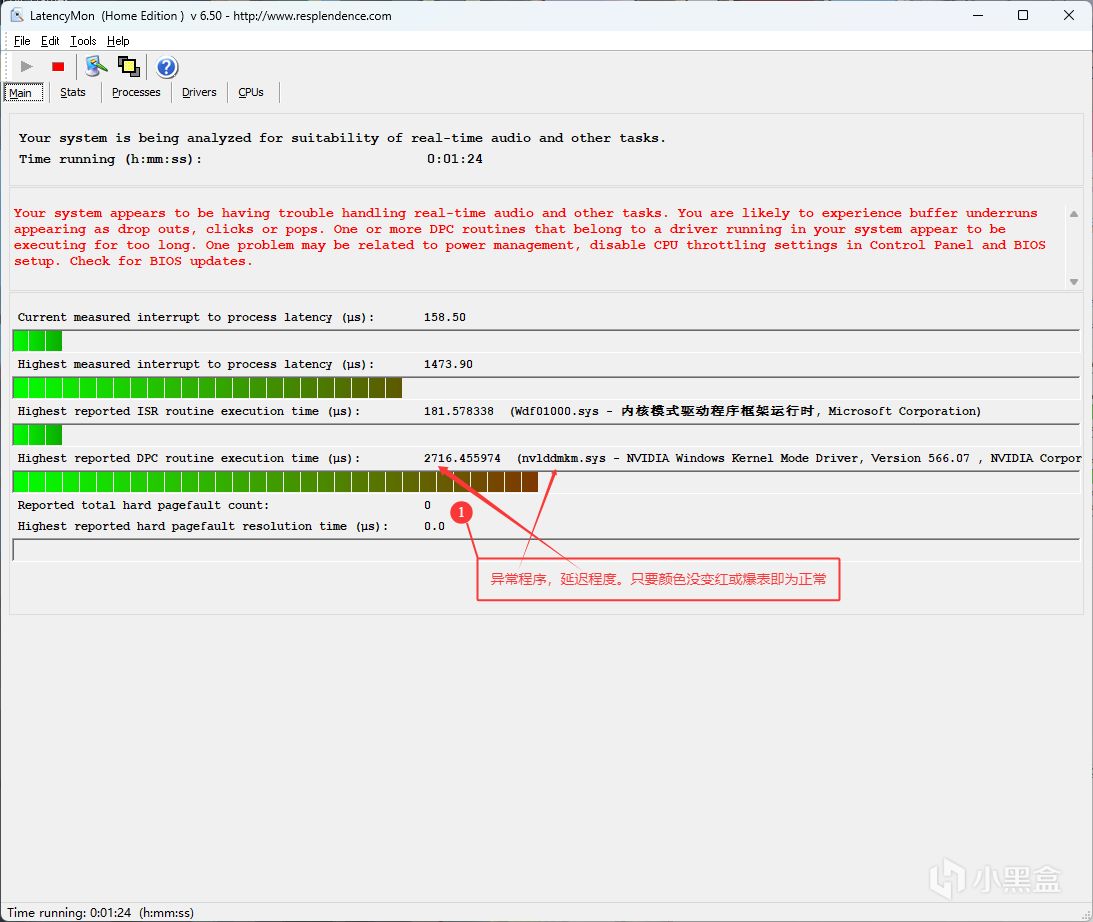This screenshot has height=922, width=1093.
Task: Click the status bar Time running text
Action: 100,912
